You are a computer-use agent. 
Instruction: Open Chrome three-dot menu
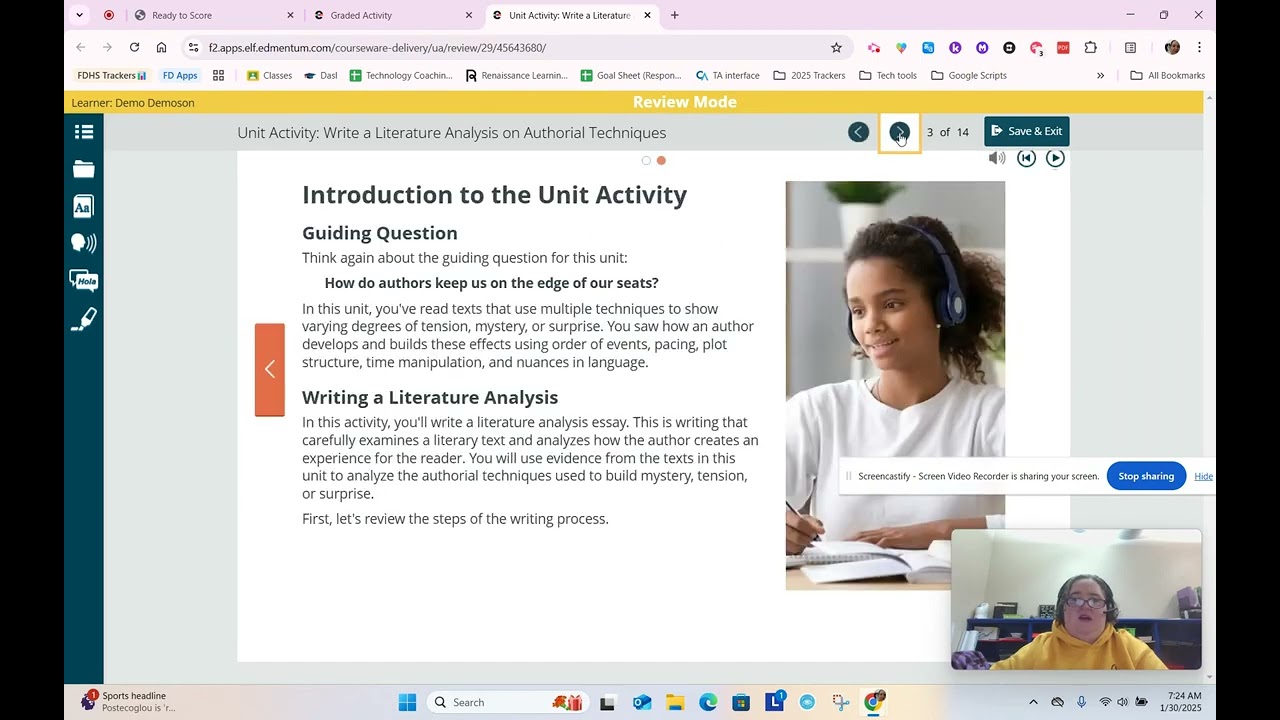click(1199, 47)
